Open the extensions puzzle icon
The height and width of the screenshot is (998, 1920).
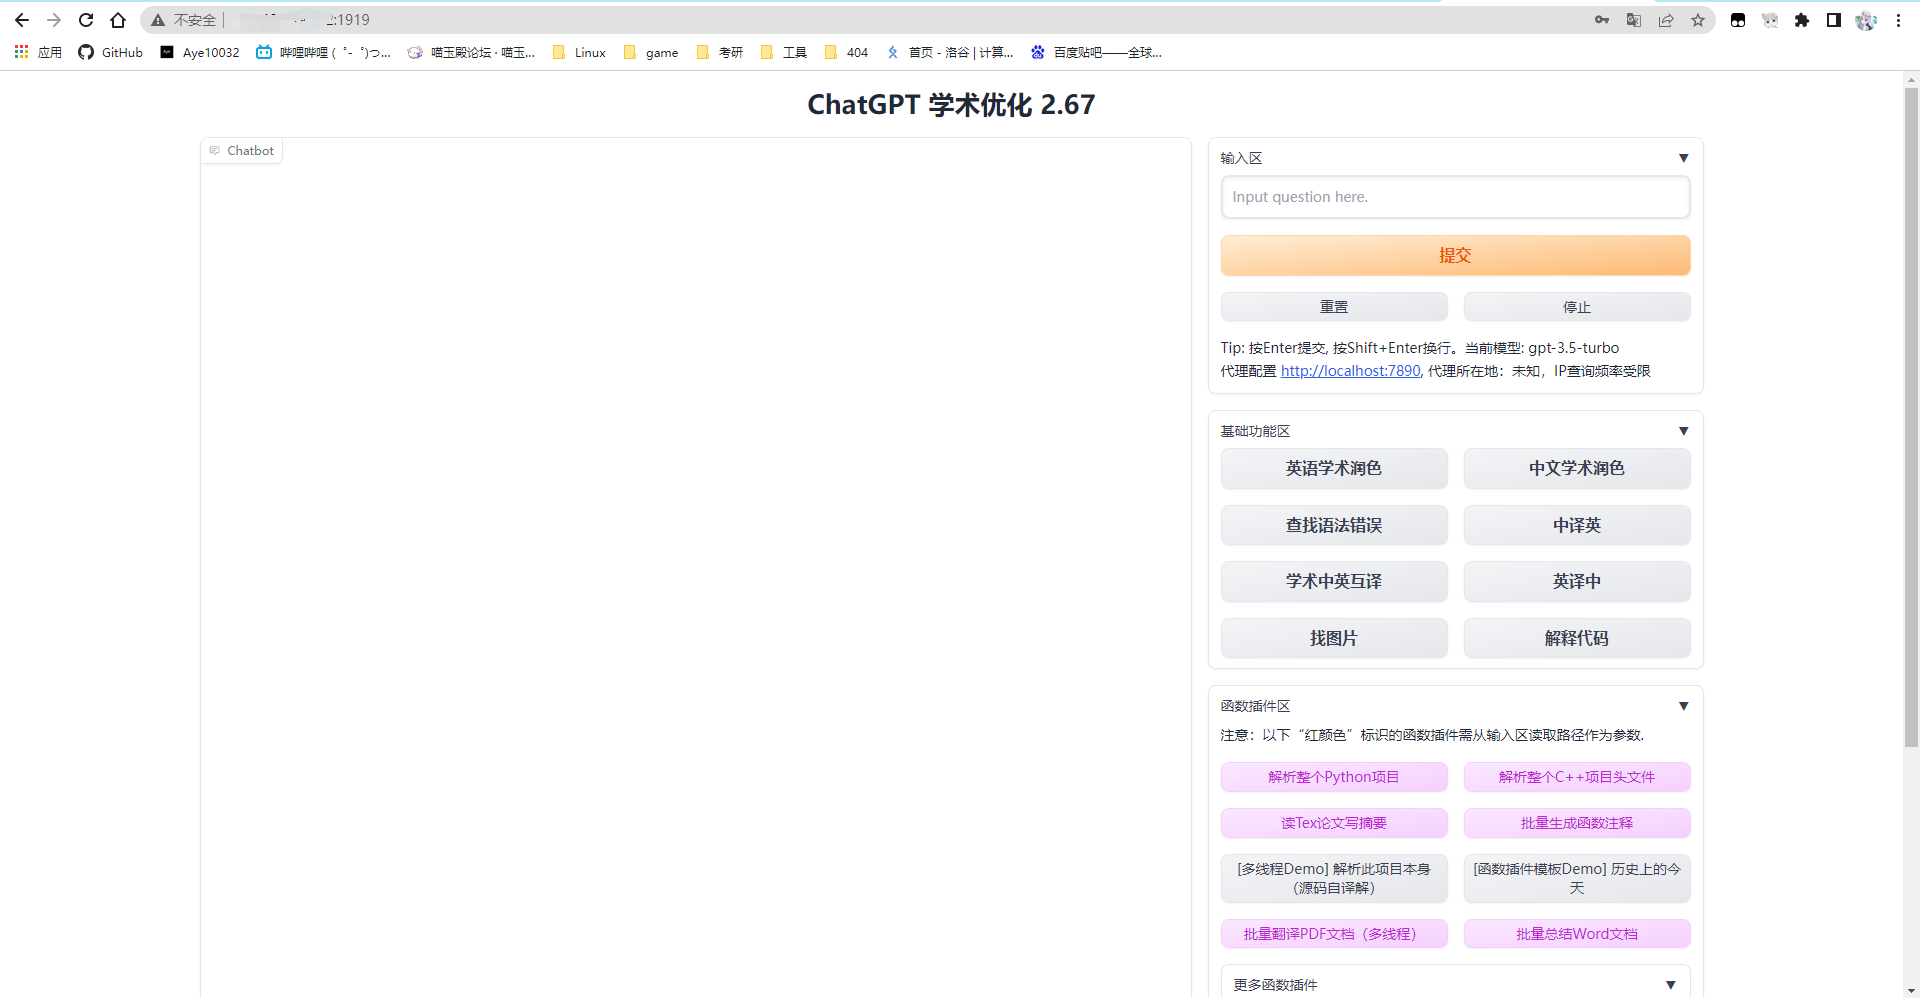point(1802,20)
